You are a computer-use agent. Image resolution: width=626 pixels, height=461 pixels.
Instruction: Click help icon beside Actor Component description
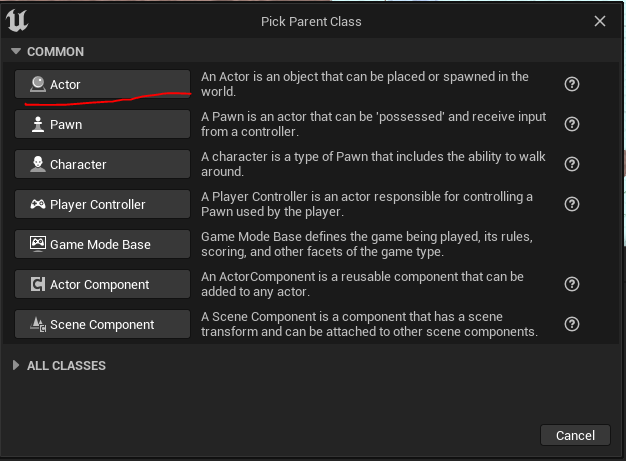(572, 284)
